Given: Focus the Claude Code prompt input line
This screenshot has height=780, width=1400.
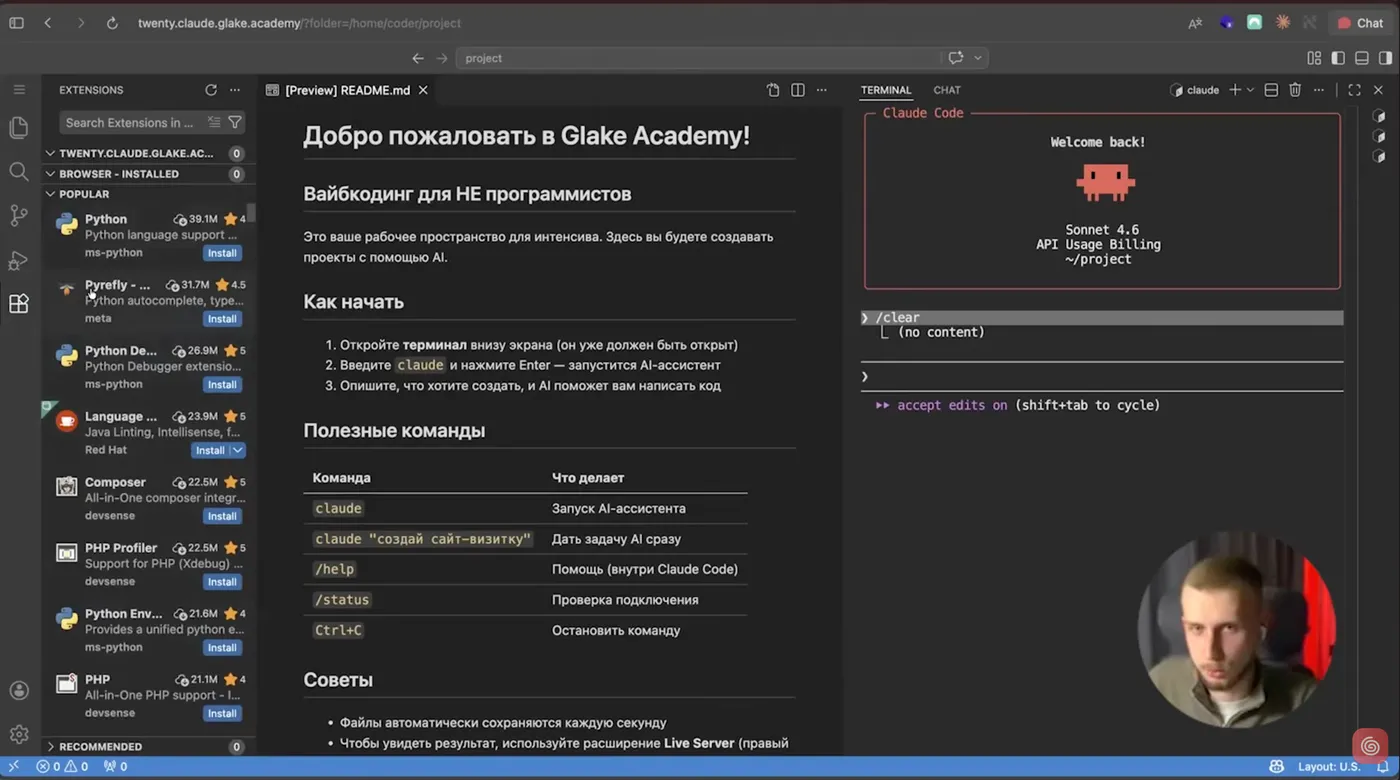Looking at the screenshot, I should pos(1102,376).
